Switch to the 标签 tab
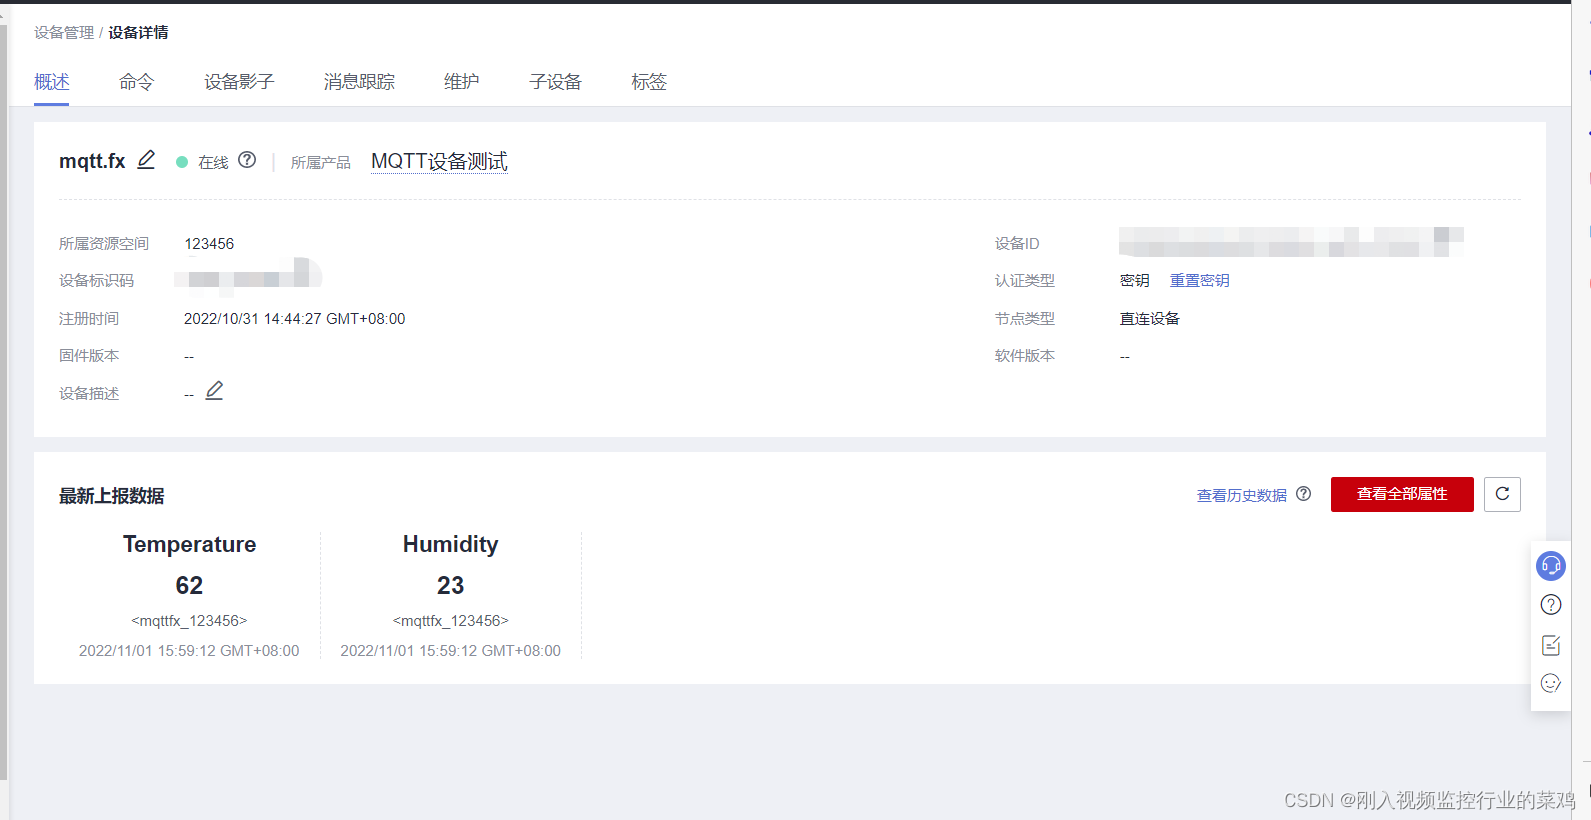 (649, 82)
